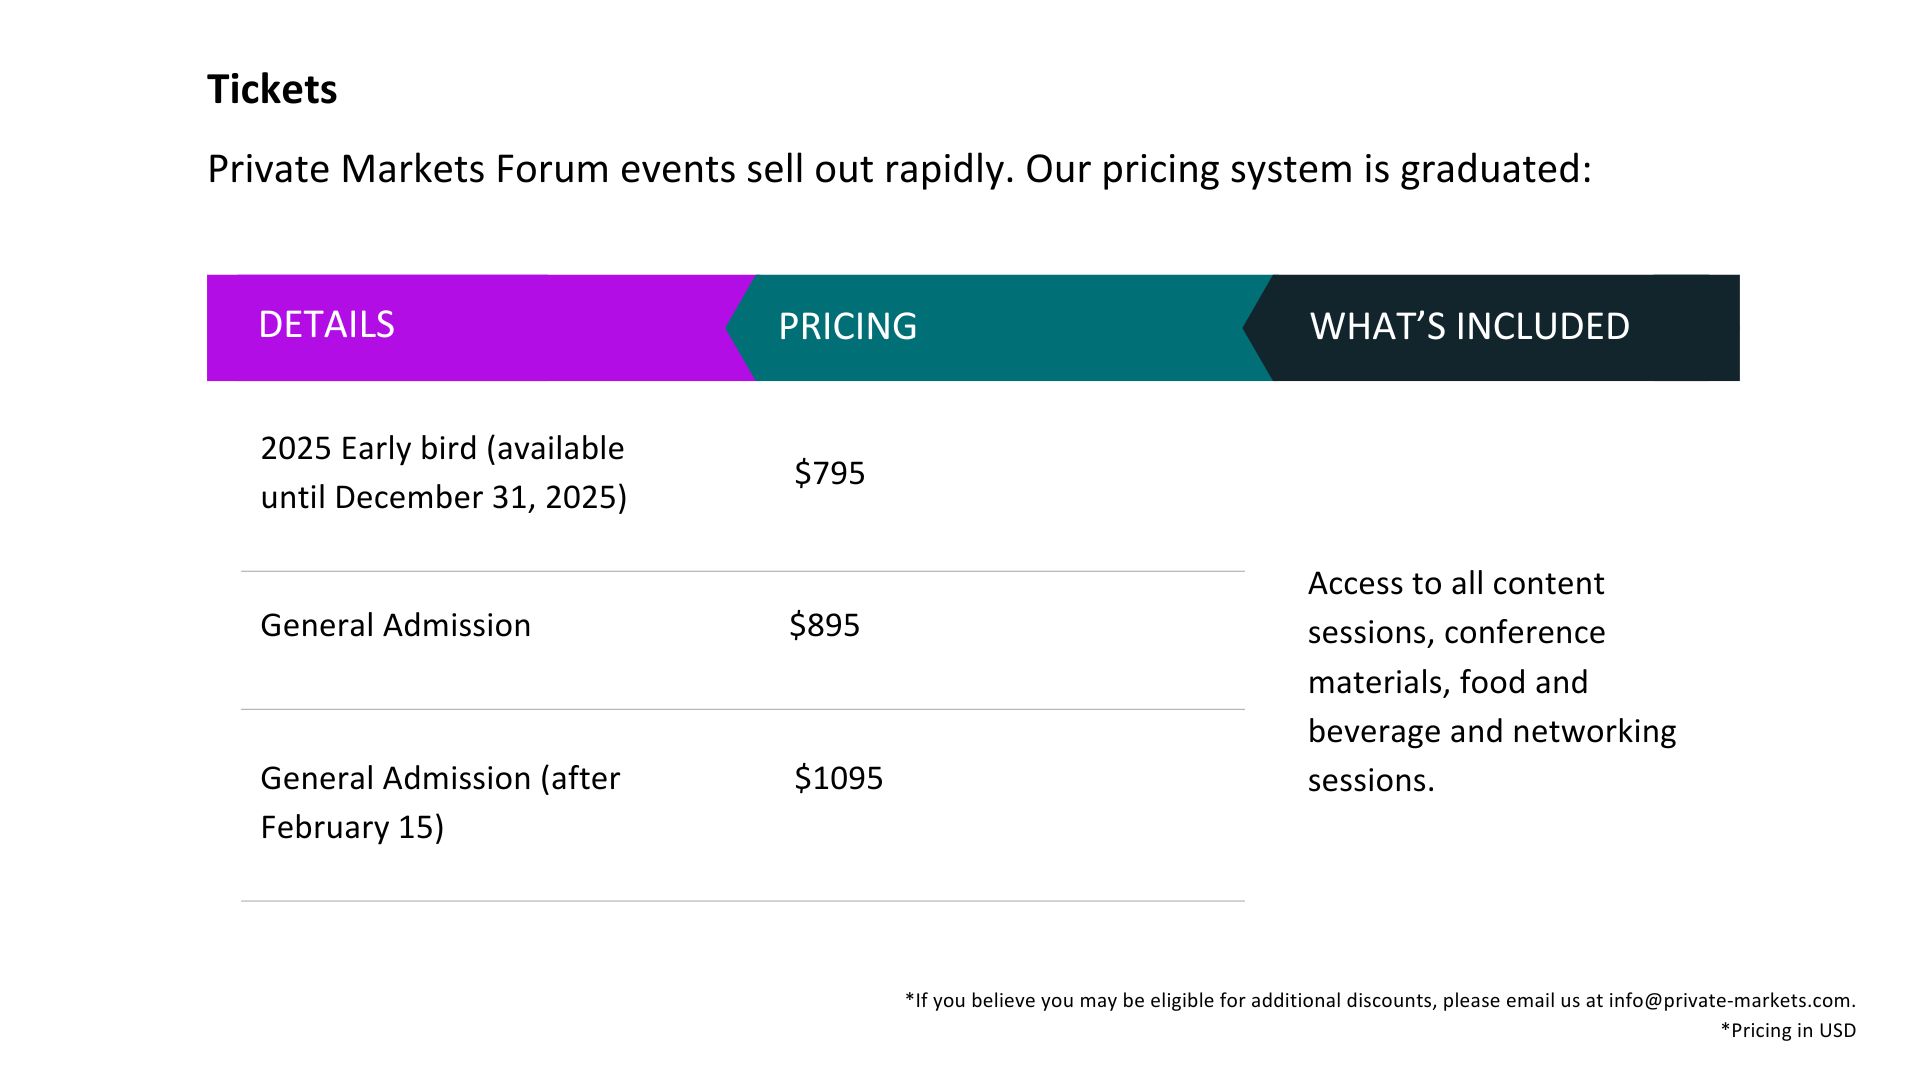Click the $895 price
The image size is (1920, 1080).
tap(824, 626)
